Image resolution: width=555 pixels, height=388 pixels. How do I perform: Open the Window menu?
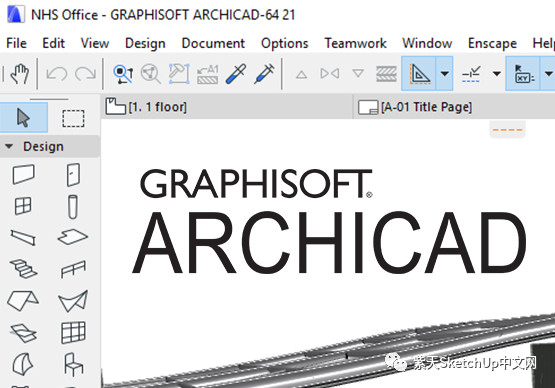tap(427, 43)
